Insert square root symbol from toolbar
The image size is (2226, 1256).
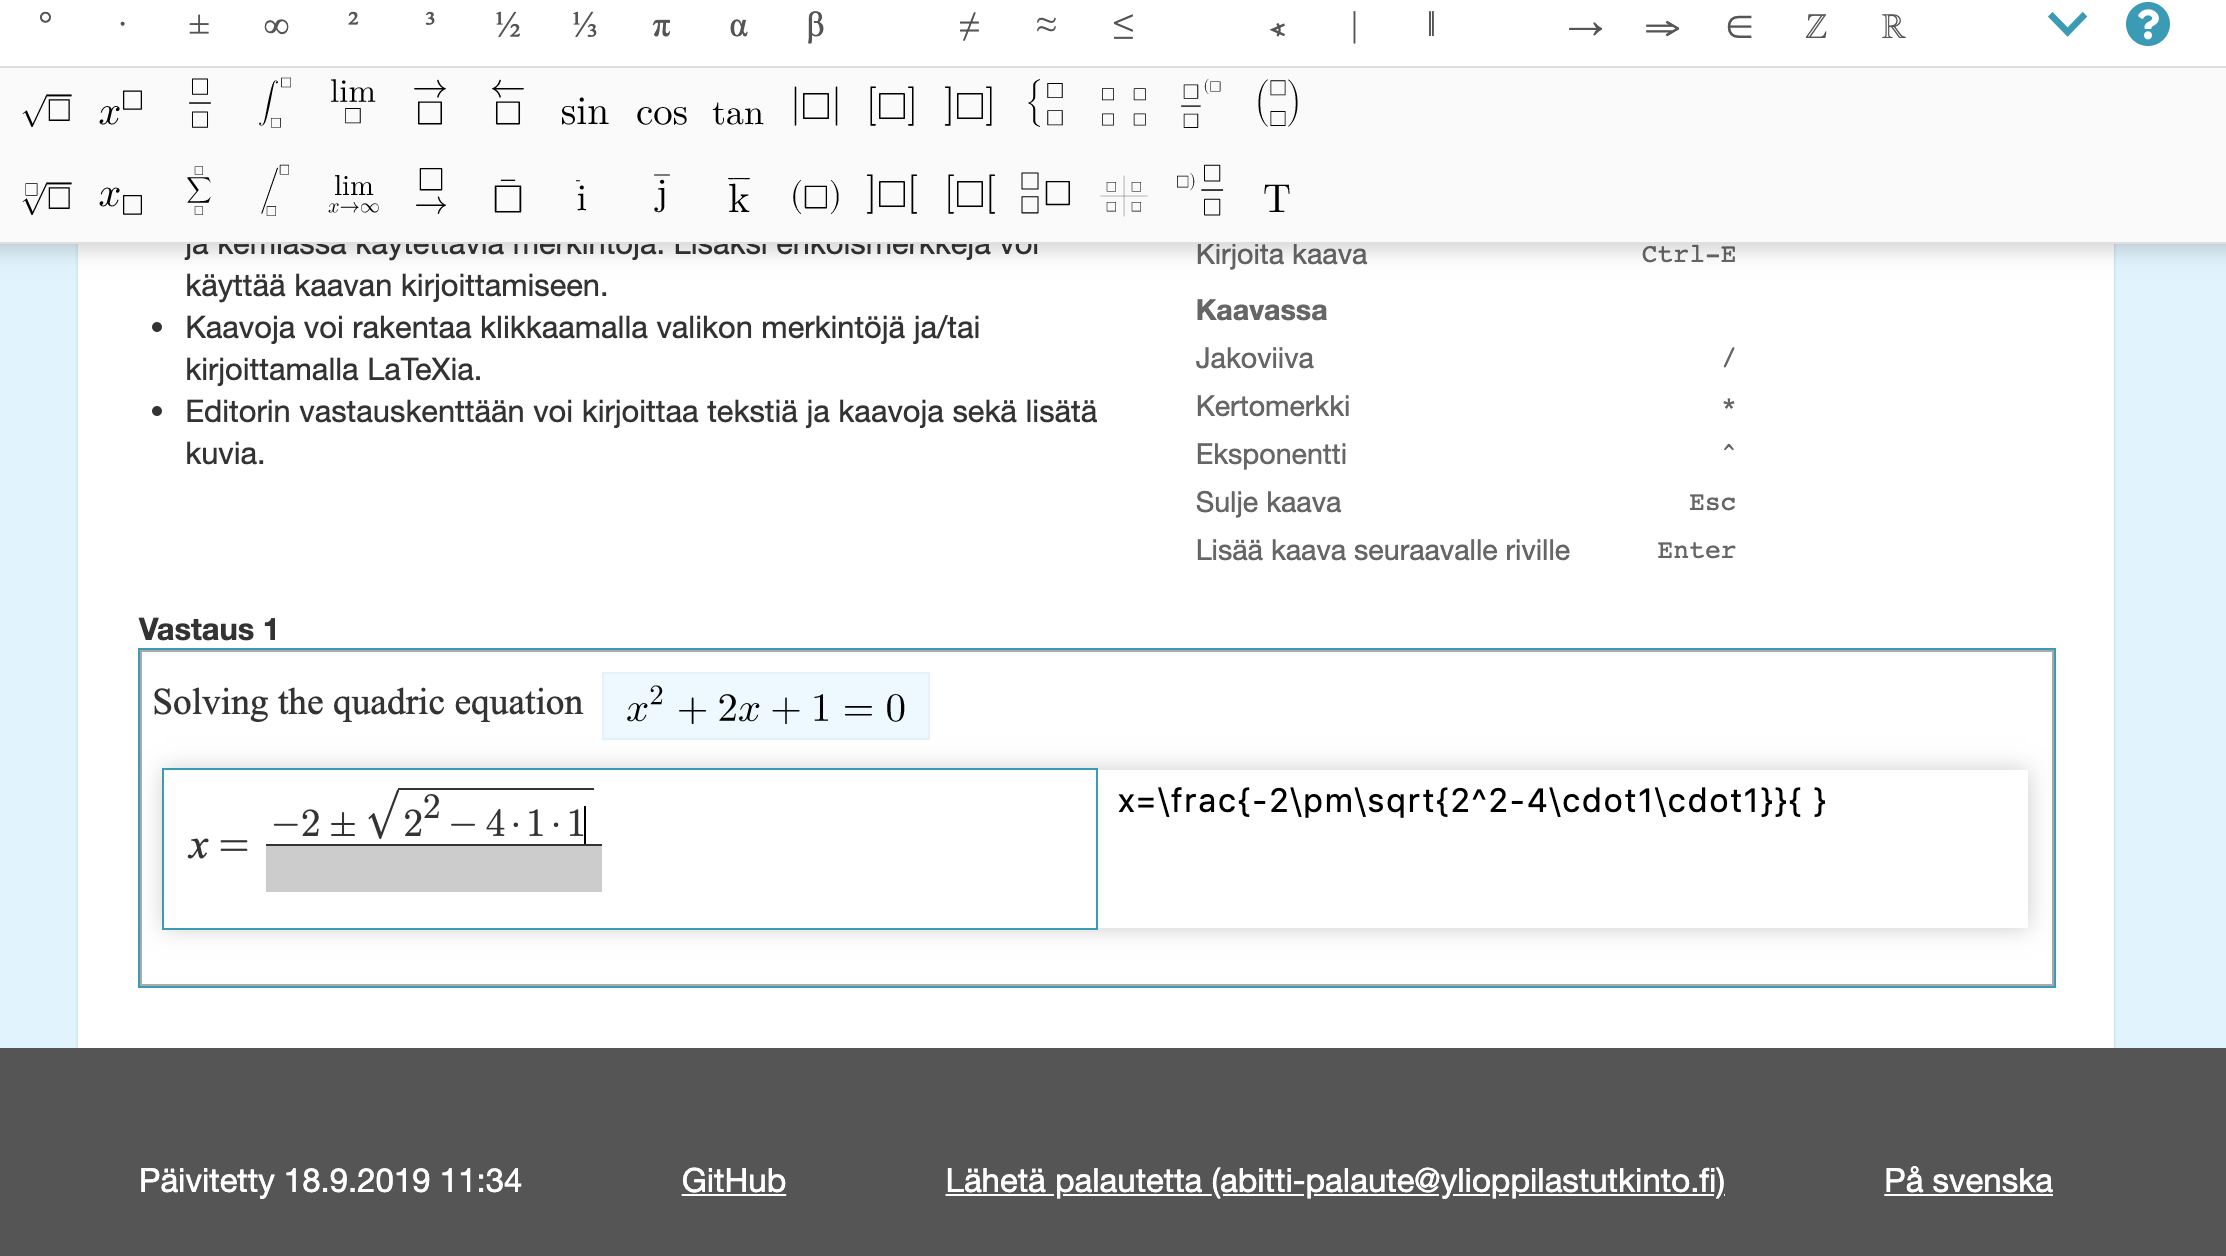(x=46, y=107)
